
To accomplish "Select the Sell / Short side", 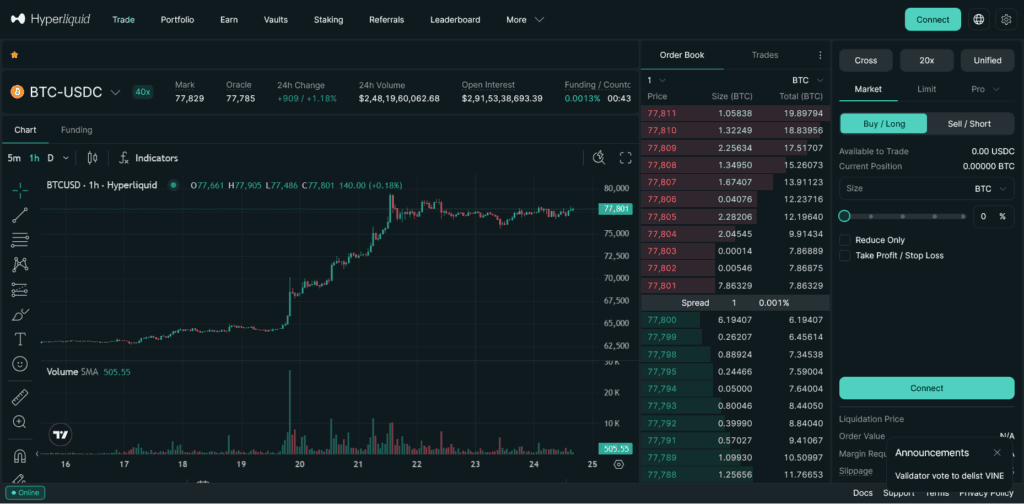I will coord(969,123).
